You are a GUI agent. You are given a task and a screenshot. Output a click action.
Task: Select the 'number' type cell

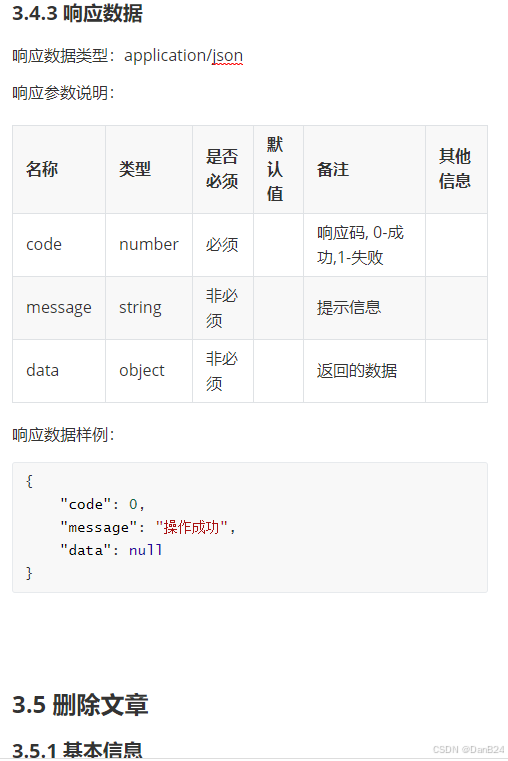point(149,244)
